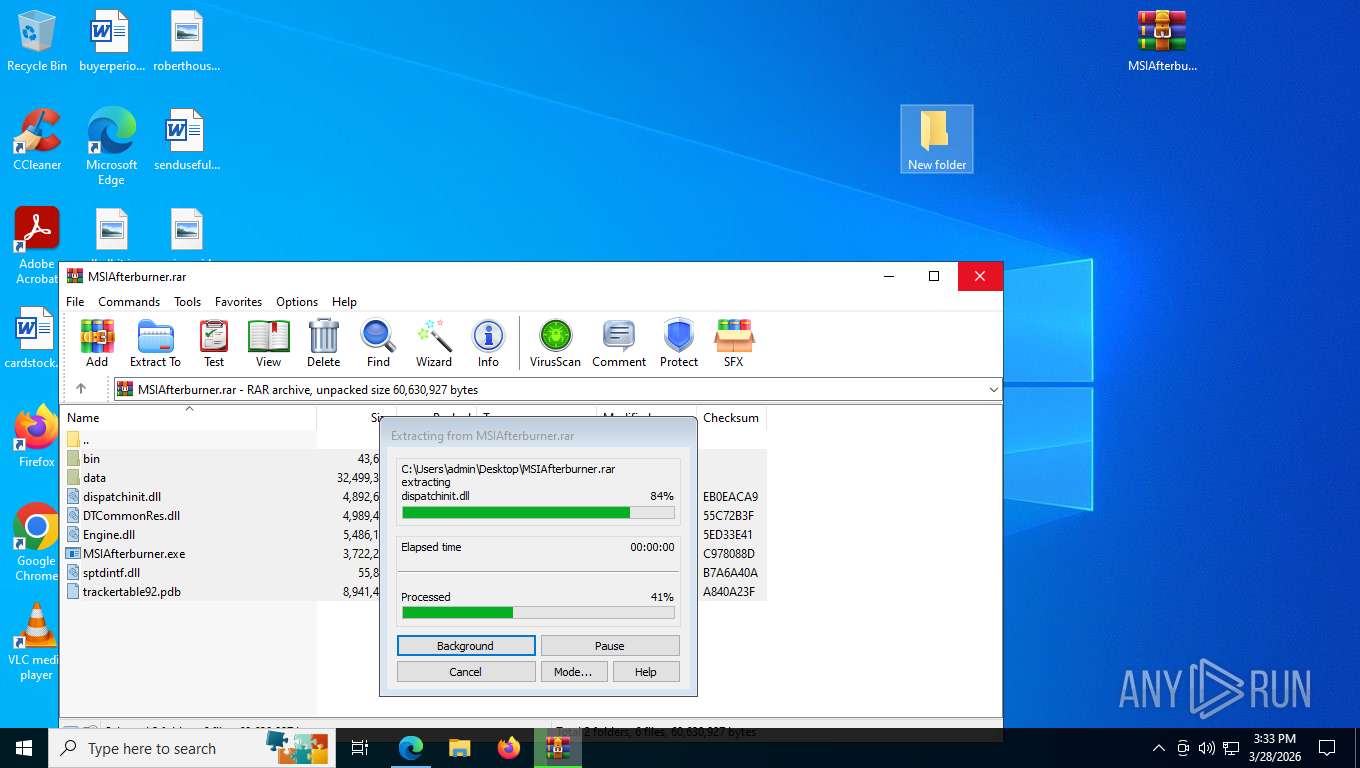Click the volume icon in system tray
The width and height of the screenshot is (1360, 768).
coord(1206,748)
